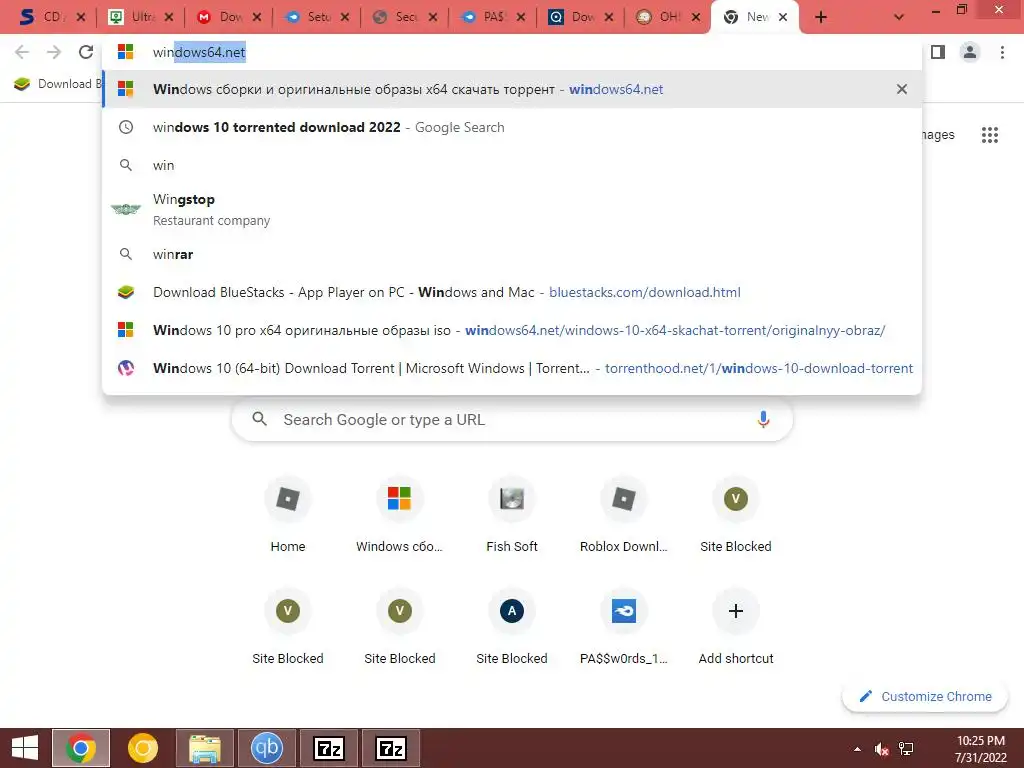Toggle the side panel icon
1024x768 pixels.
click(x=938, y=52)
